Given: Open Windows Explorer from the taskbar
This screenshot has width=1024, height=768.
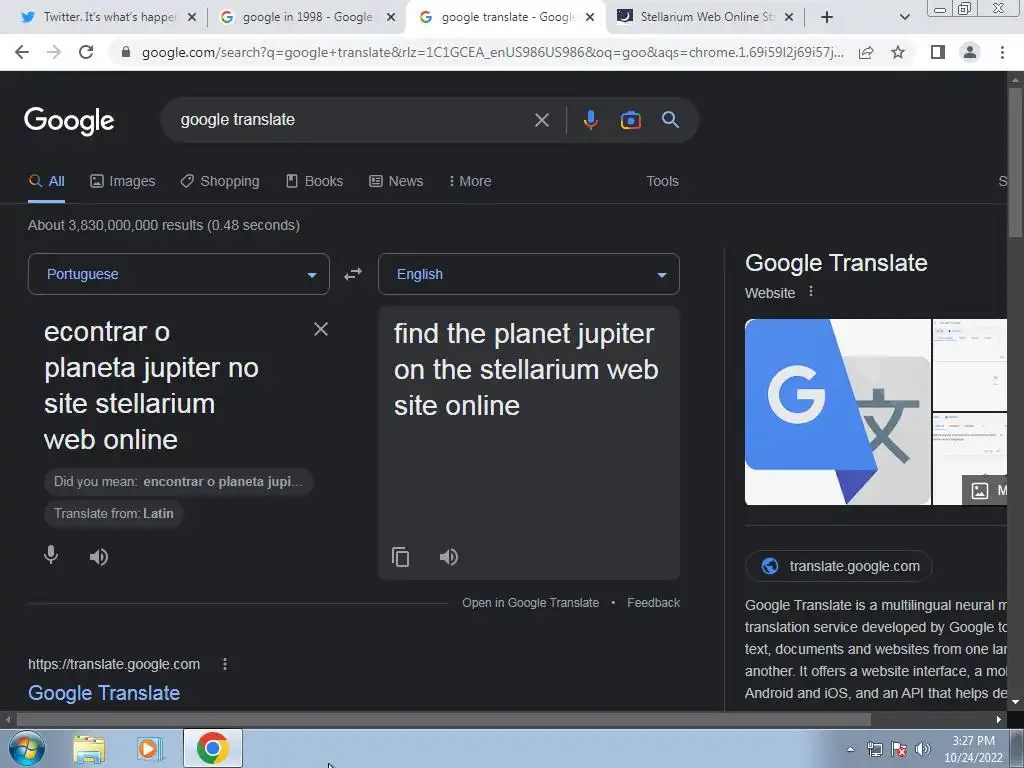Looking at the screenshot, I should (x=89, y=749).
